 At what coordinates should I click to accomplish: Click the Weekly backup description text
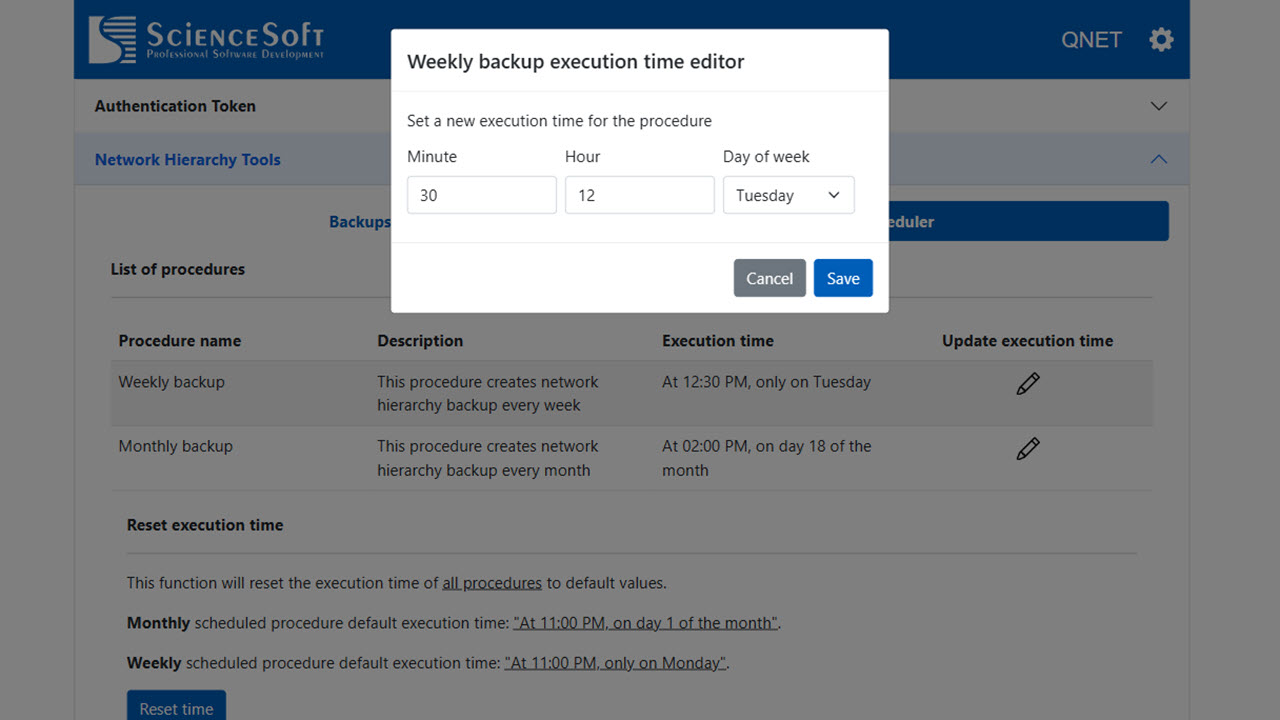tap(488, 394)
